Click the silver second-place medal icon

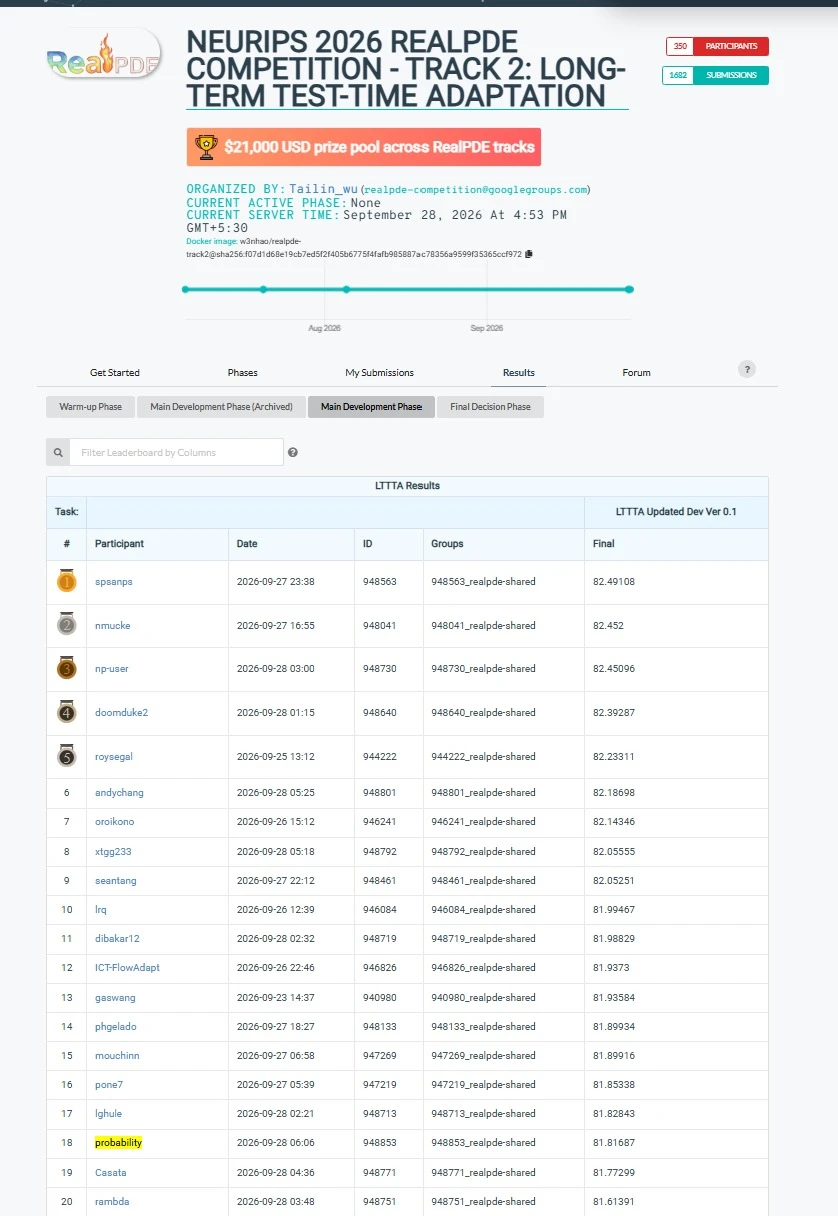pyautogui.click(x=67, y=625)
